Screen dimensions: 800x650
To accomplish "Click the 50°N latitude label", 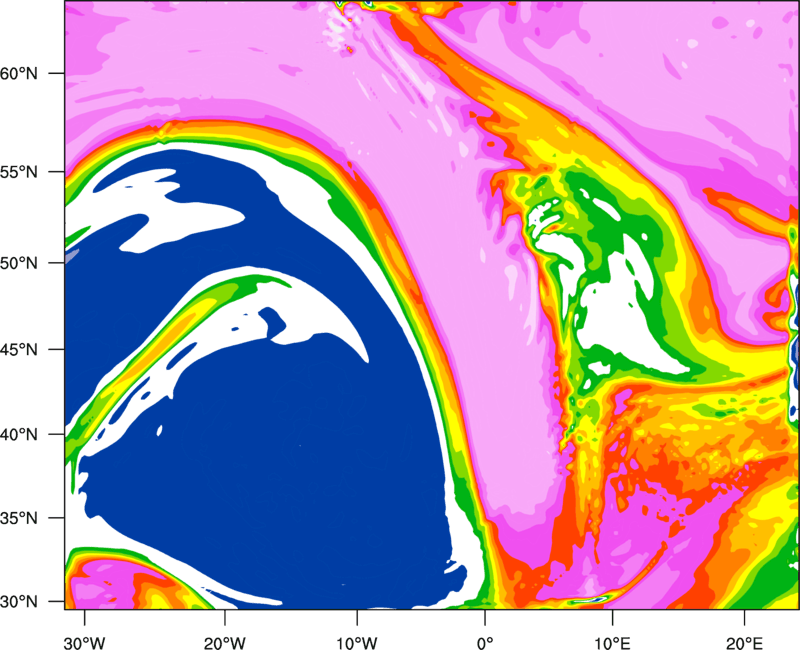I will [x=19, y=263].
